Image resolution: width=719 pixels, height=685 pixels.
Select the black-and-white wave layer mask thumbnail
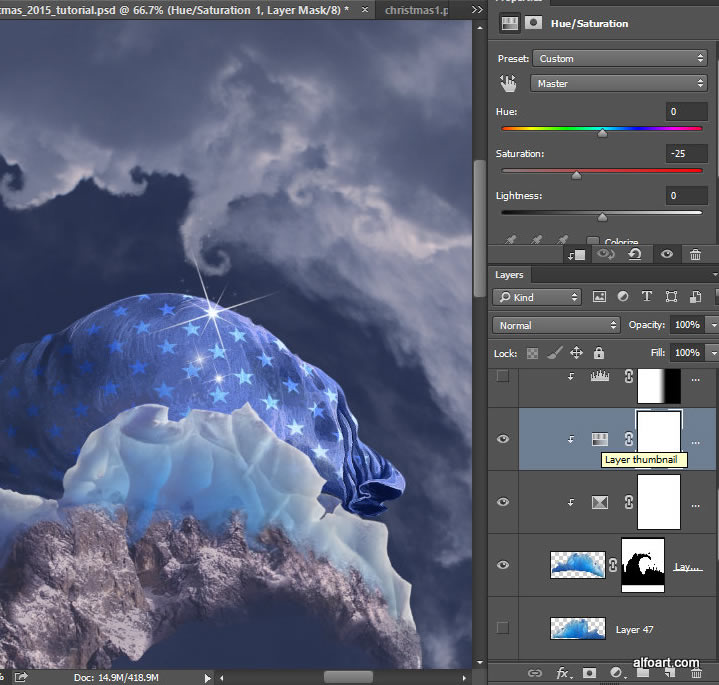point(643,565)
